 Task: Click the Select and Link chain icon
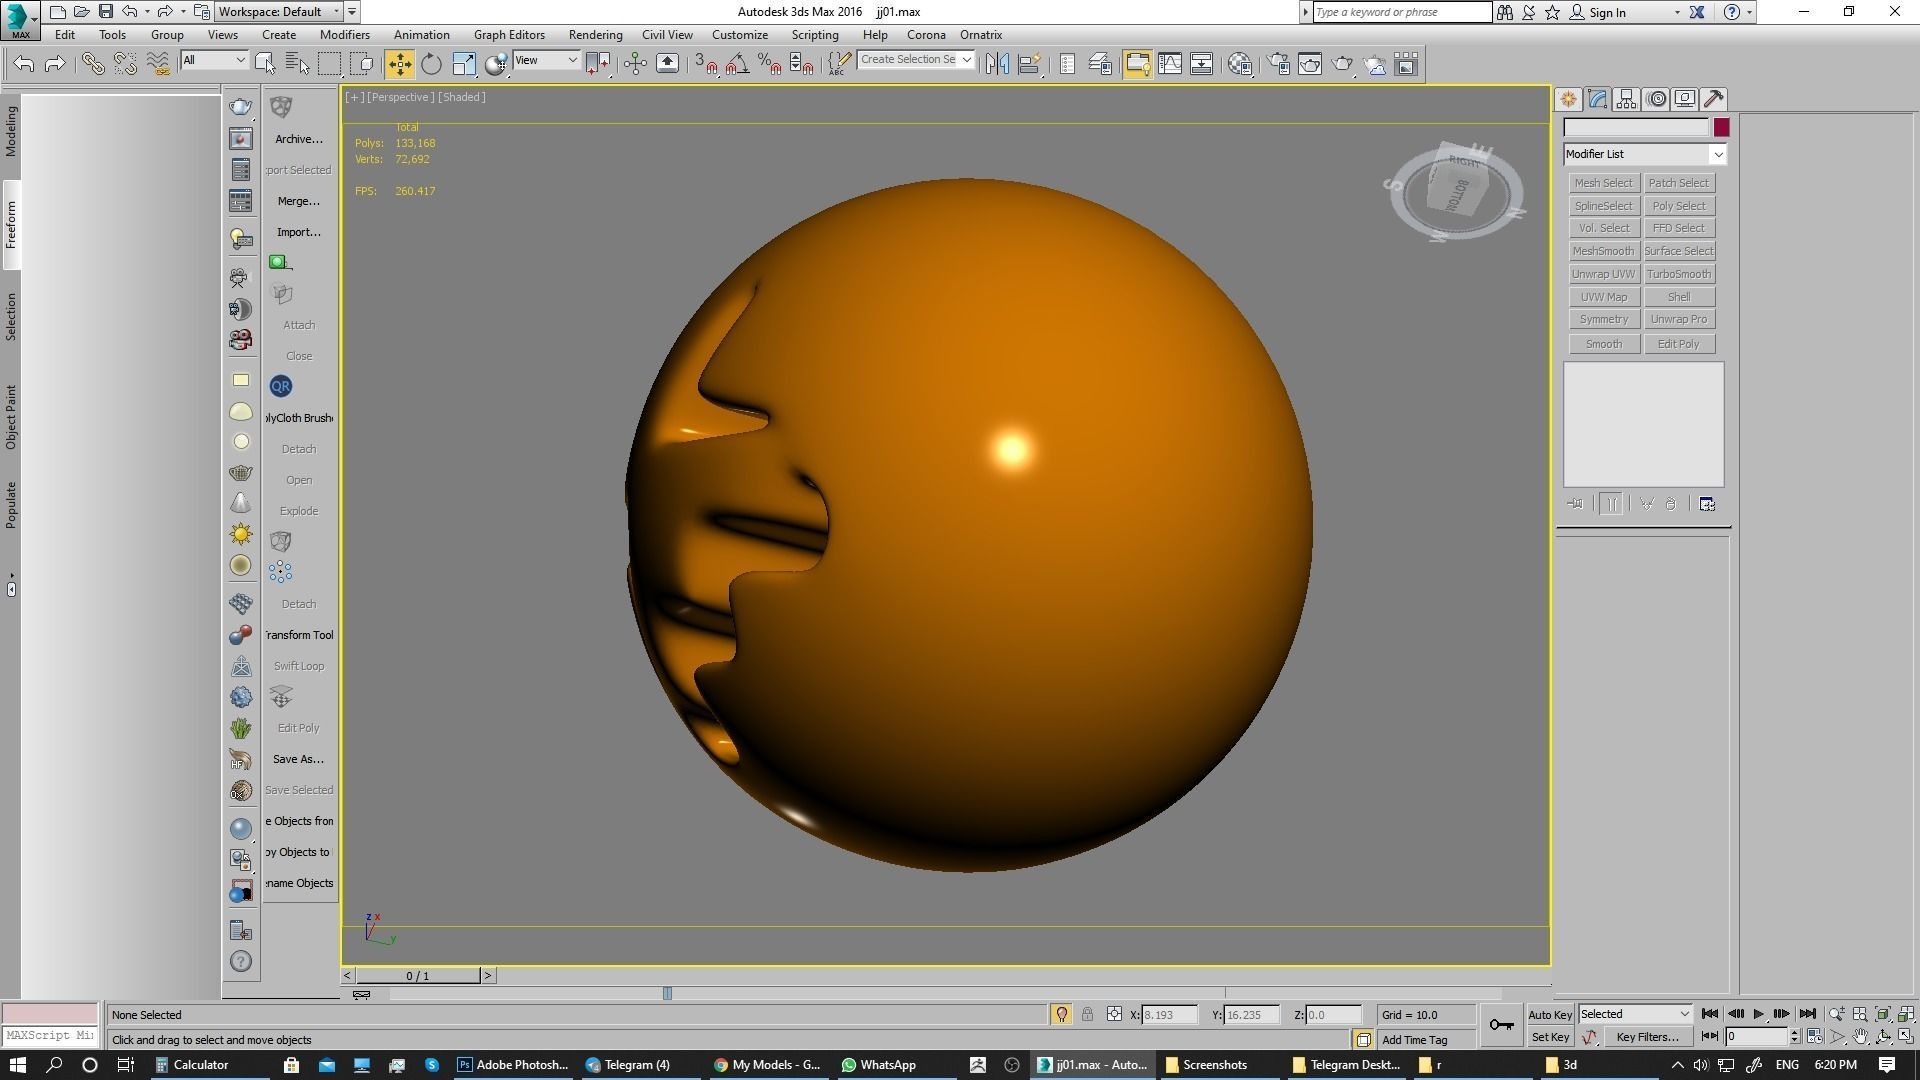(x=93, y=64)
